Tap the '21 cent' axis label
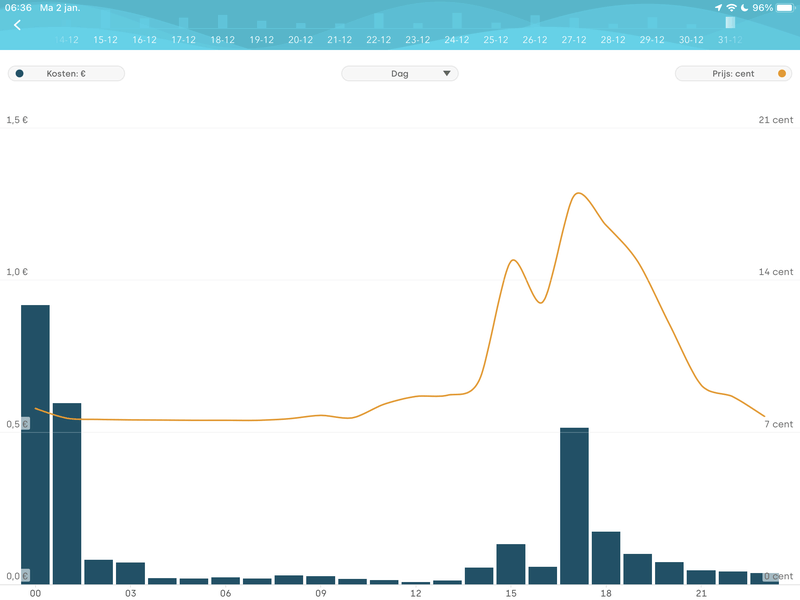 (x=776, y=120)
